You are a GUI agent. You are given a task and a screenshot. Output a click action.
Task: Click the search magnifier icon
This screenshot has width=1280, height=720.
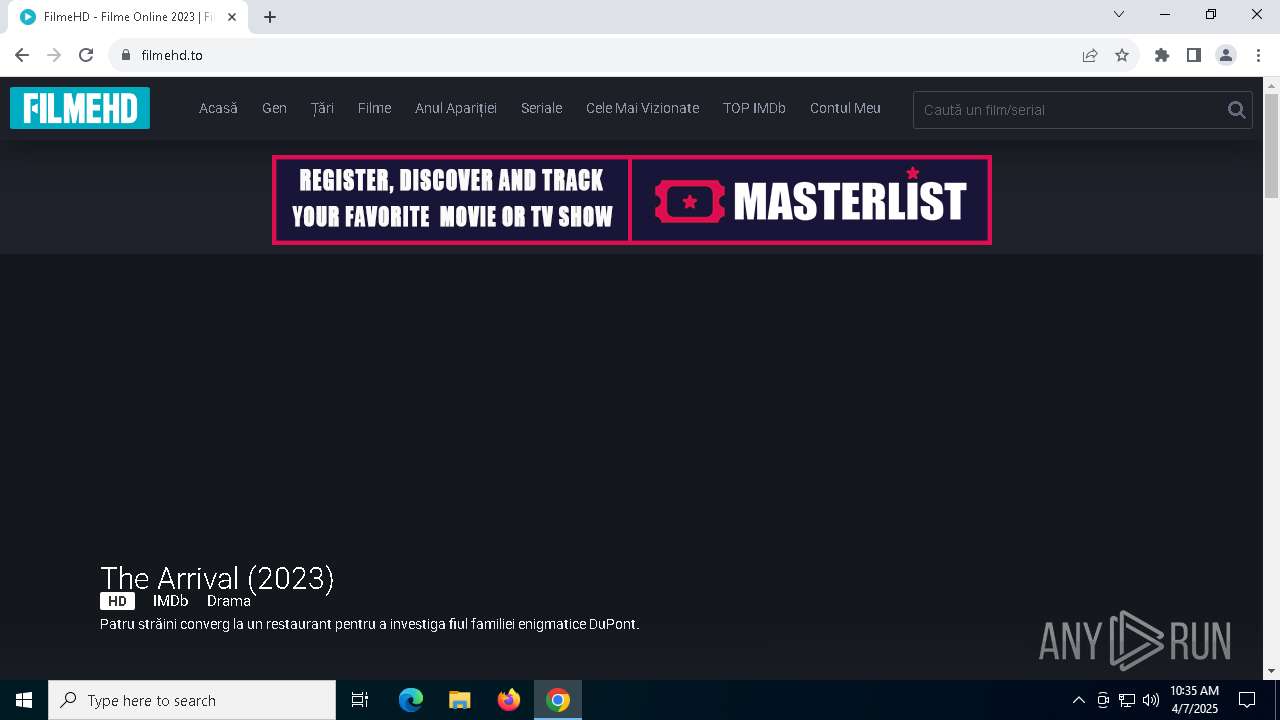pos(1236,110)
